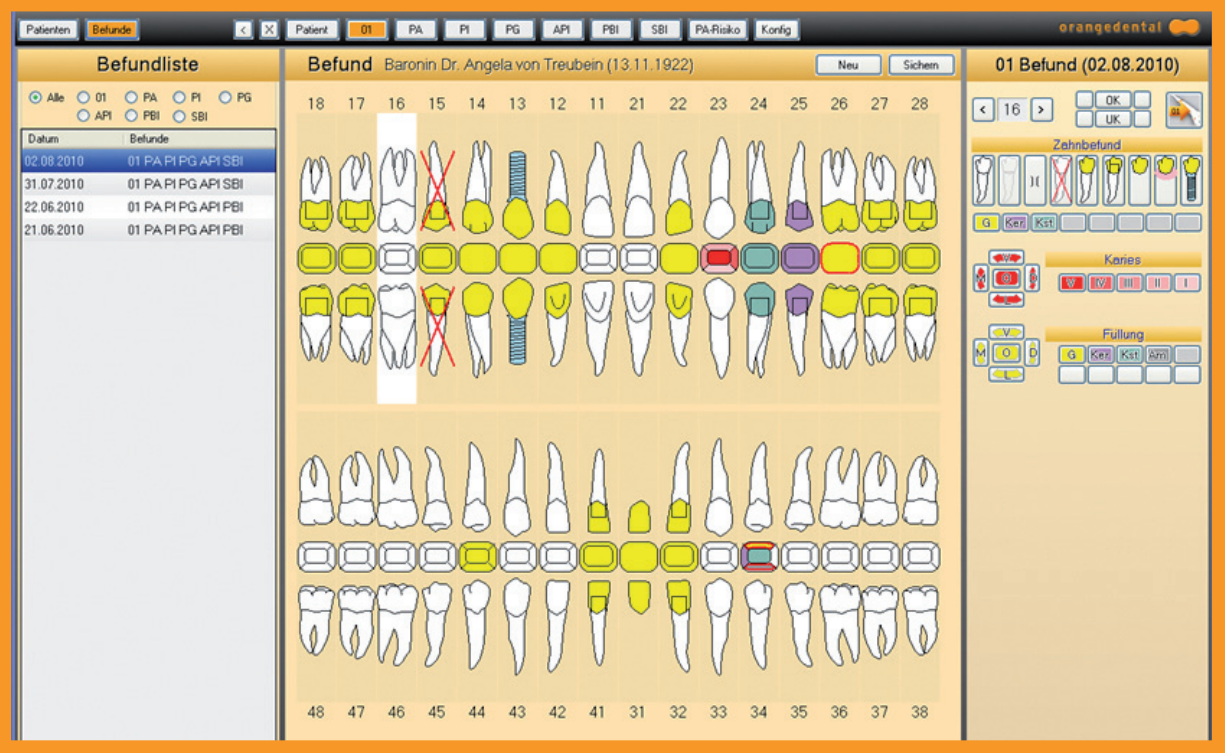
Task: Choose caries grade V red swatch
Action: point(1072,283)
